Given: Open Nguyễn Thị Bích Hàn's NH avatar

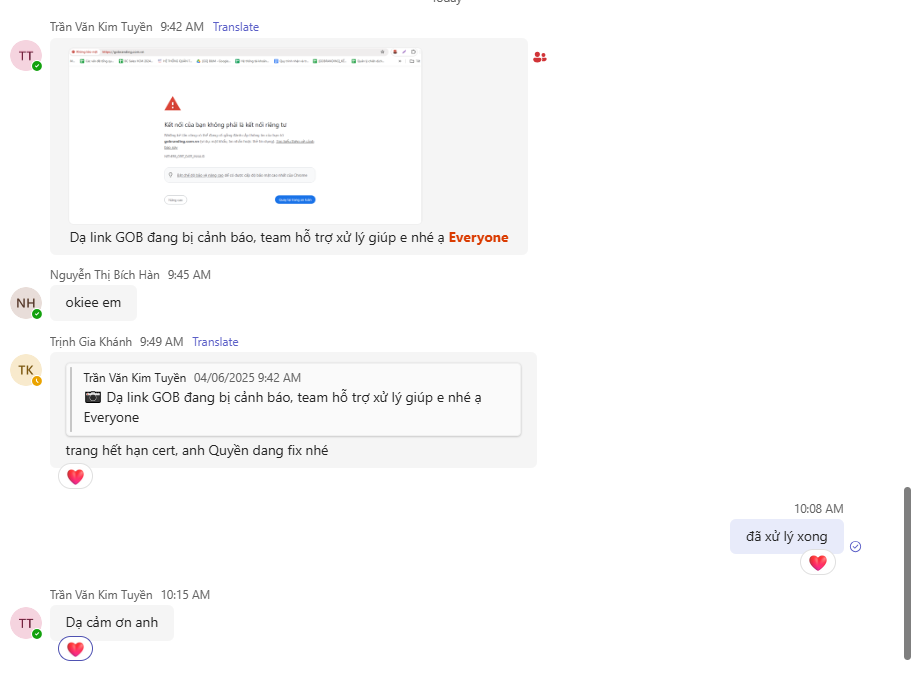Looking at the screenshot, I should tap(26, 303).
